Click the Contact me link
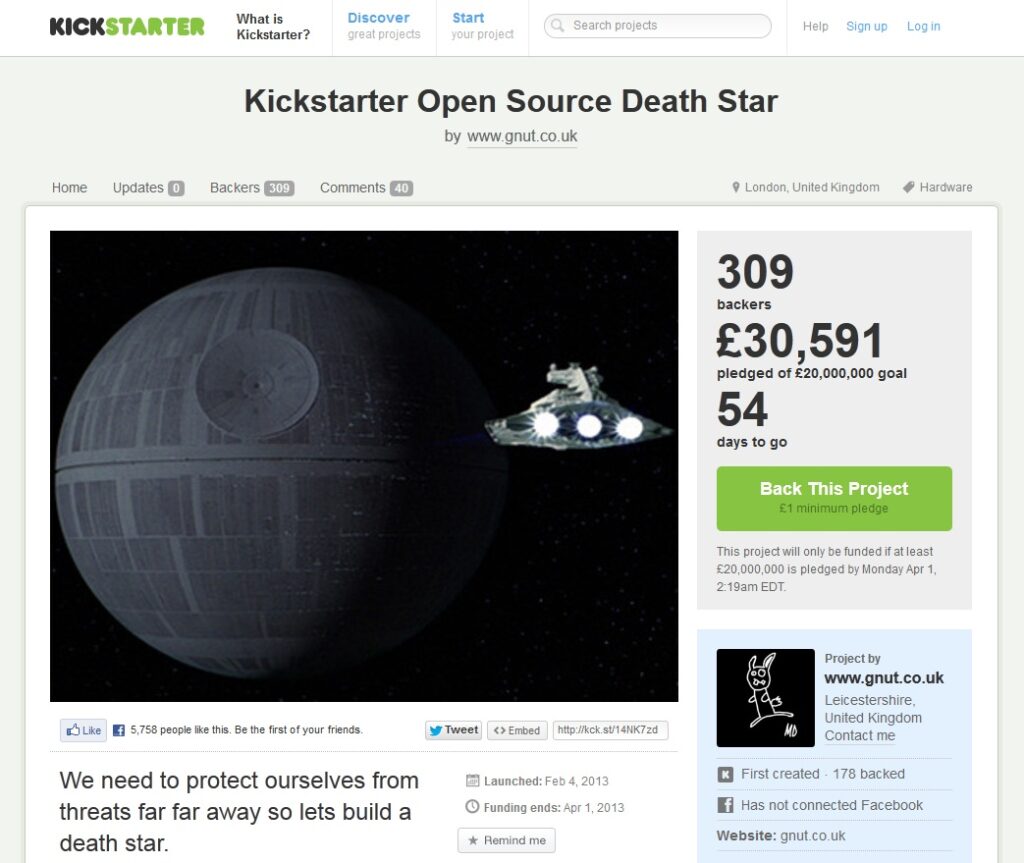This screenshot has width=1024, height=863. click(859, 736)
